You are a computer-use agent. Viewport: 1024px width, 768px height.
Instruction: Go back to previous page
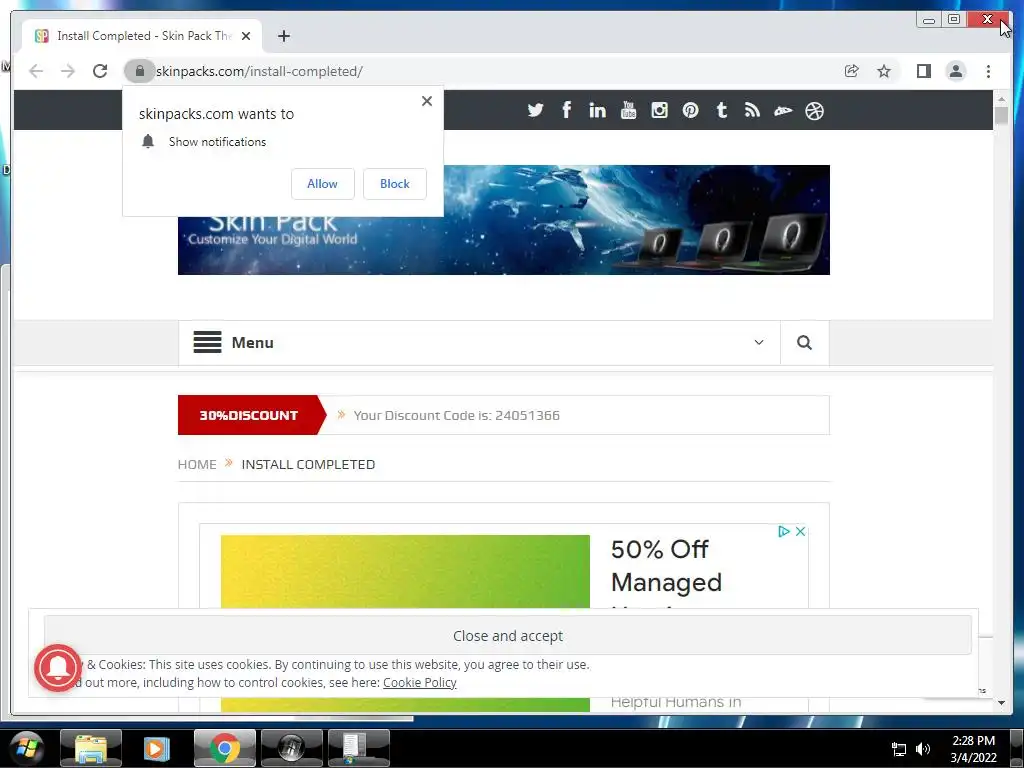coord(36,71)
